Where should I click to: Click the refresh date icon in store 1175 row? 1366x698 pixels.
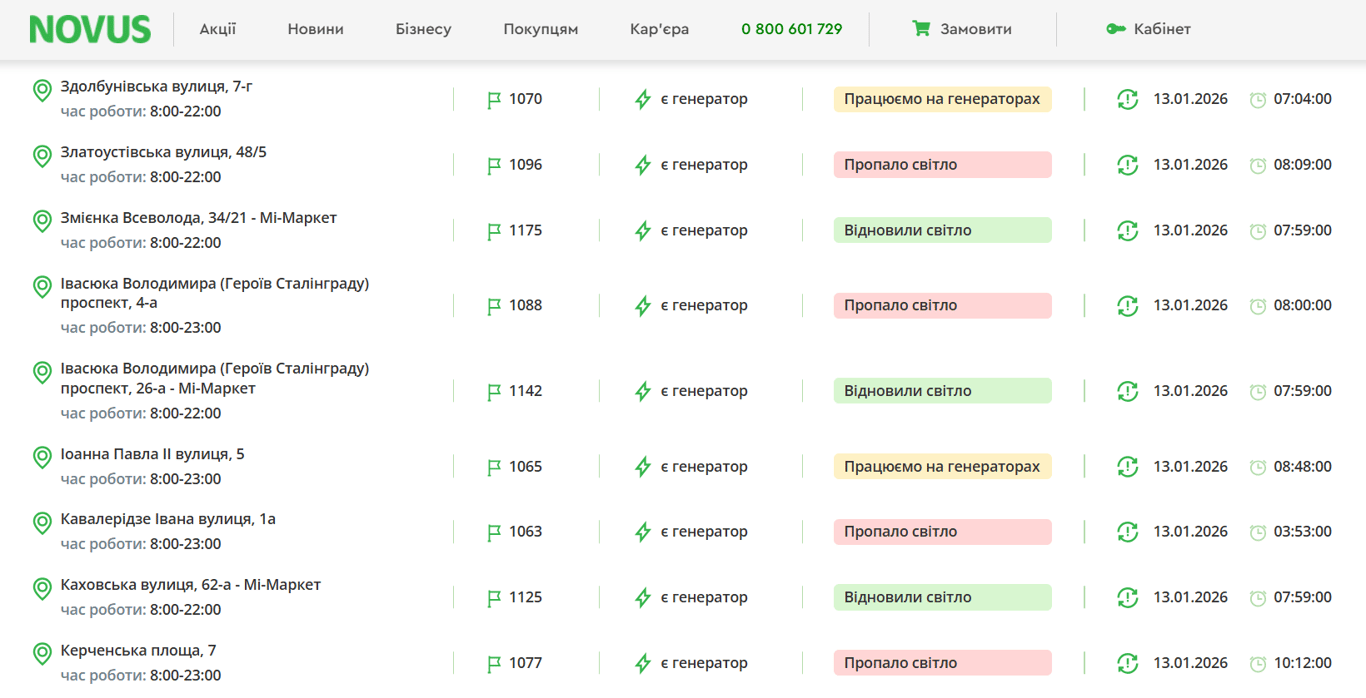coord(1127,230)
